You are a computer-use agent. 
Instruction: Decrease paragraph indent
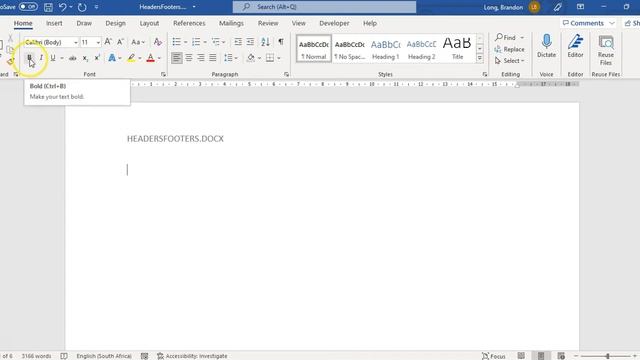point(238,42)
